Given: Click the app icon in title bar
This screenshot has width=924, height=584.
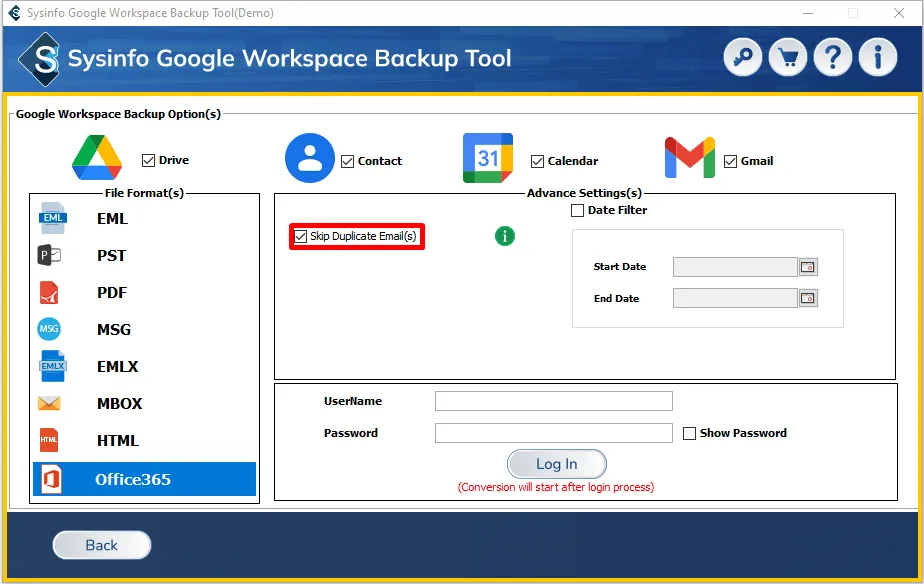Looking at the screenshot, I should (x=14, y=13).
